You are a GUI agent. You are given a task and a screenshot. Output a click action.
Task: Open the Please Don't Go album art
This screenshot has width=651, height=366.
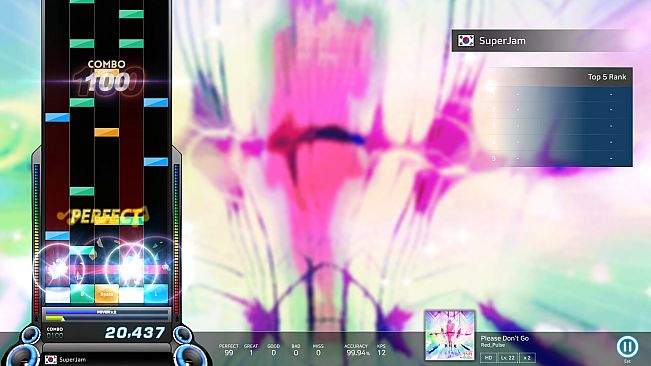pos(450,335)
